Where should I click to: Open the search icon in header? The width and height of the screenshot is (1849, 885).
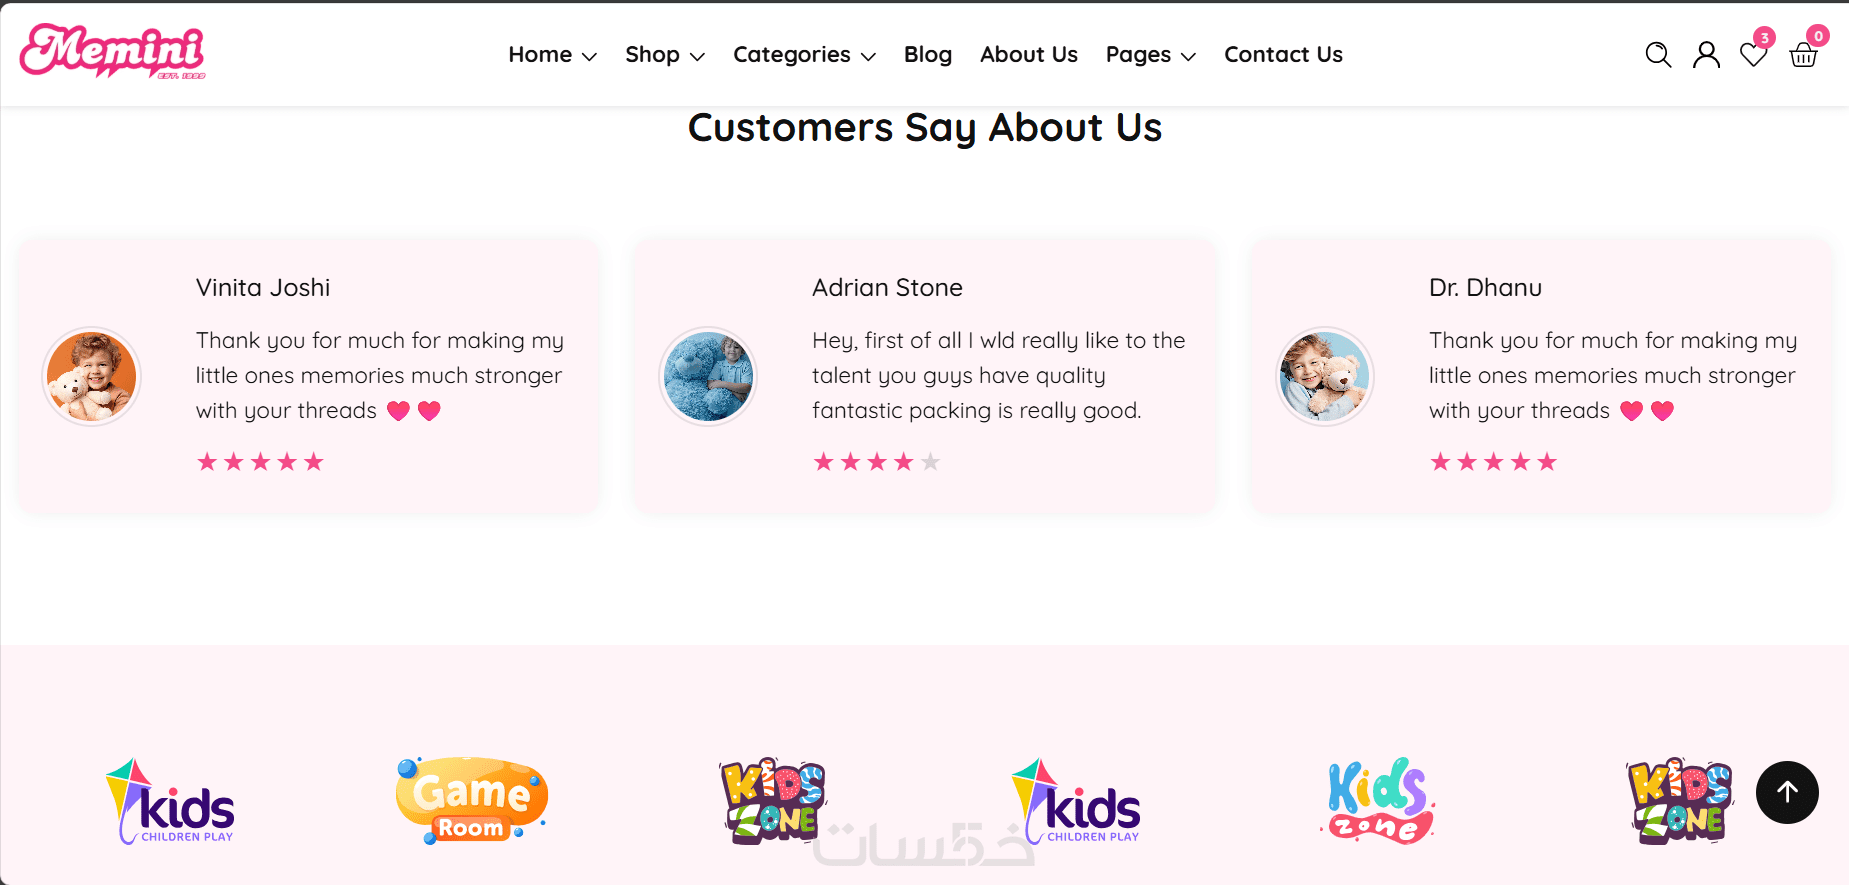[x=1658, y=55]
